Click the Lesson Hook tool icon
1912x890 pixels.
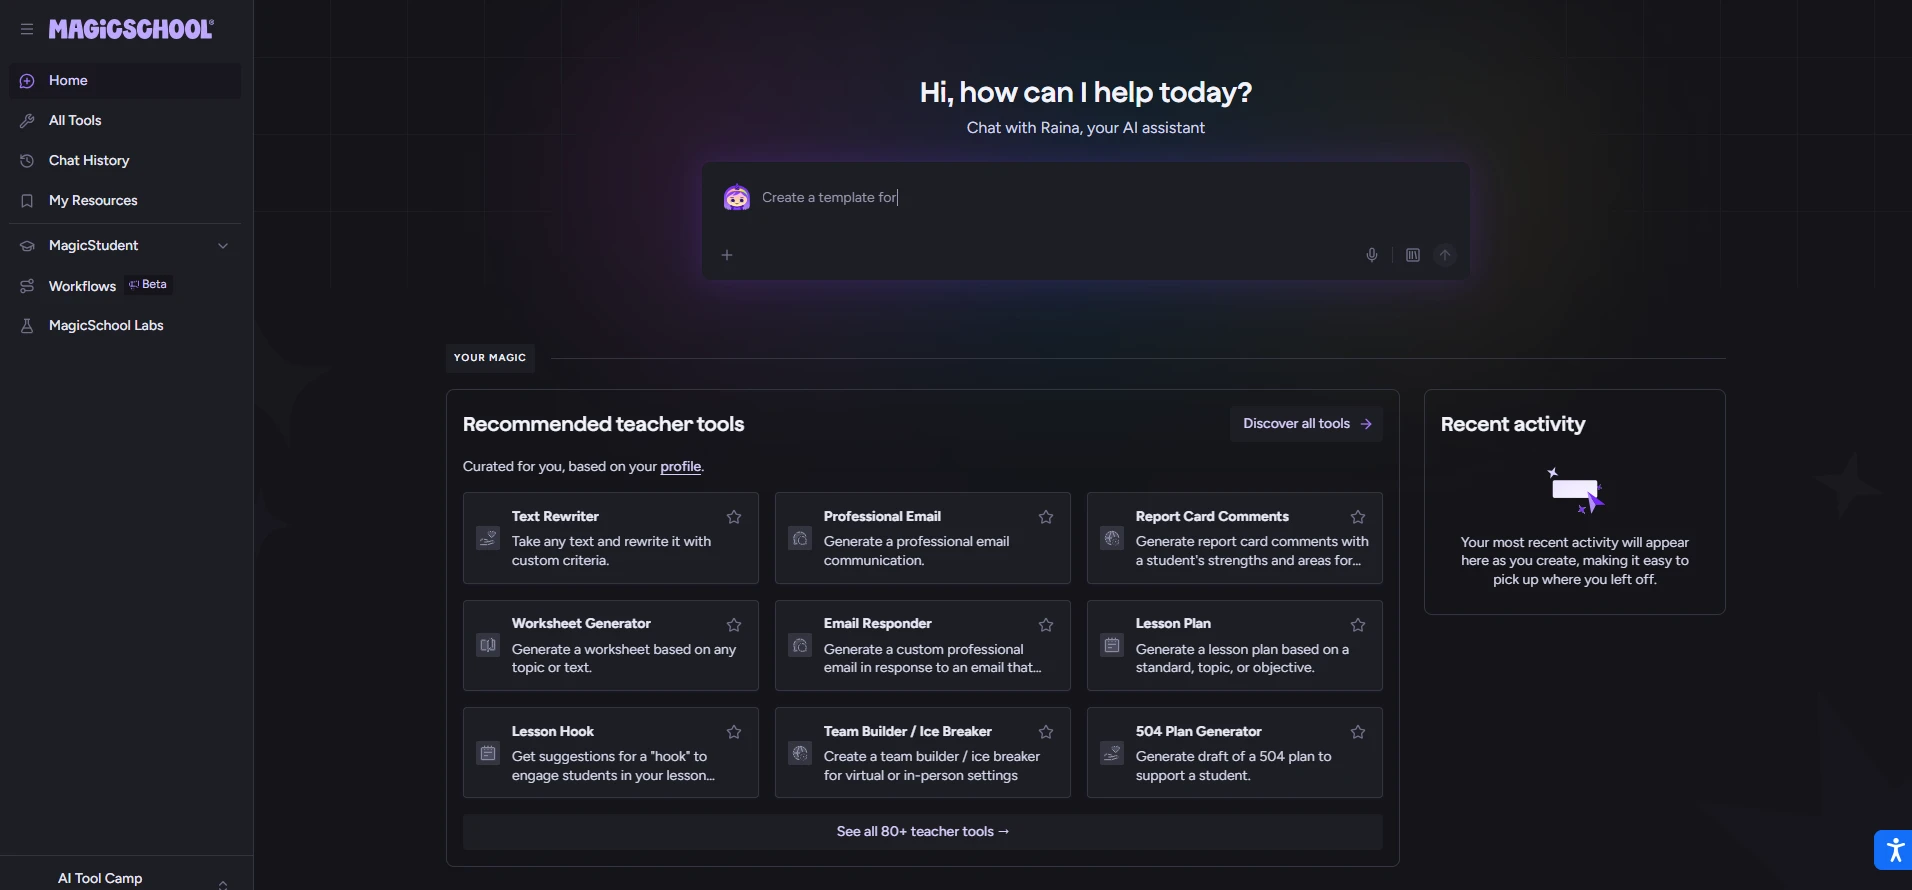coord(488,753)
